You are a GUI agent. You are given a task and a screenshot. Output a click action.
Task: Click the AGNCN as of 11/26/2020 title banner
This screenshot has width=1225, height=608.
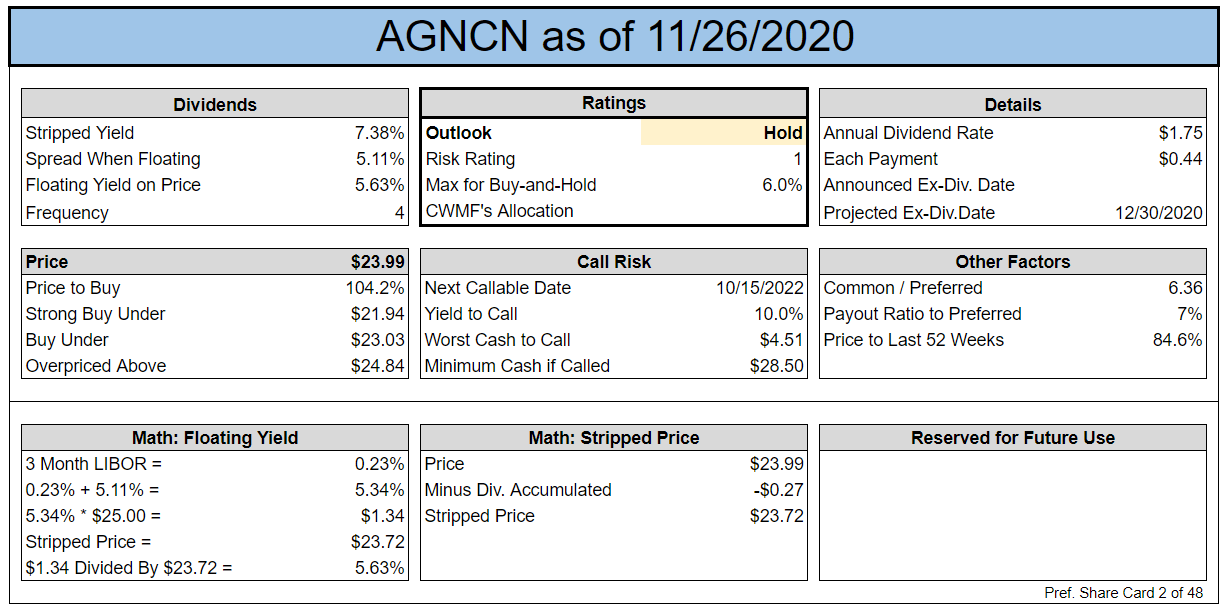pos(614,36)
